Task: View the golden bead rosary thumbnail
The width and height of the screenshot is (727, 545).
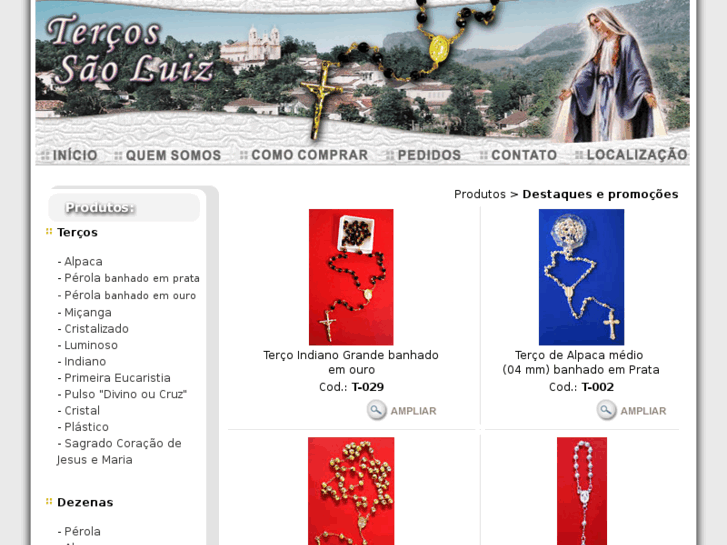Action: coord(351,491)
